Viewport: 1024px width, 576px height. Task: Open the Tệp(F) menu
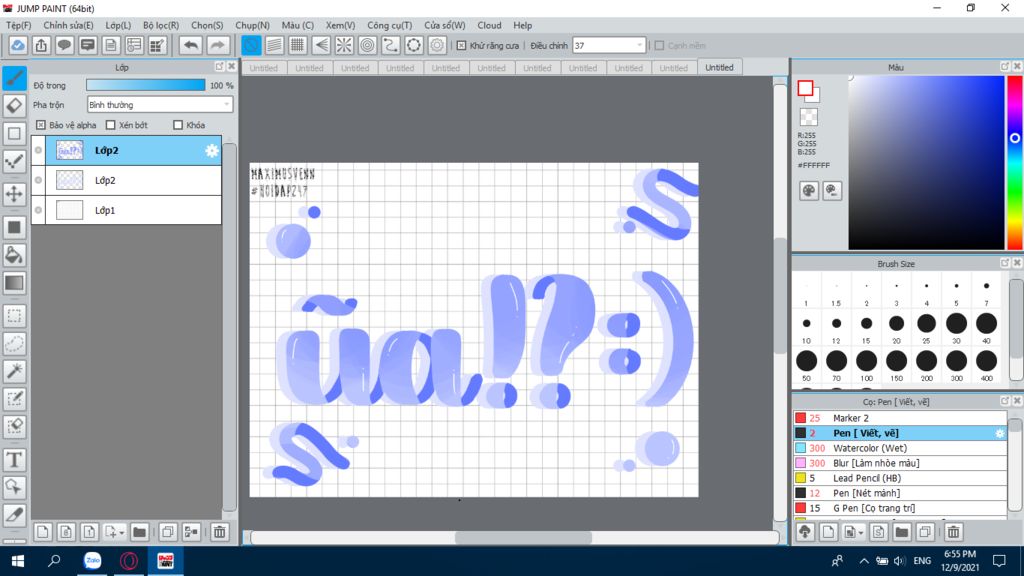(x=18, y=25)
